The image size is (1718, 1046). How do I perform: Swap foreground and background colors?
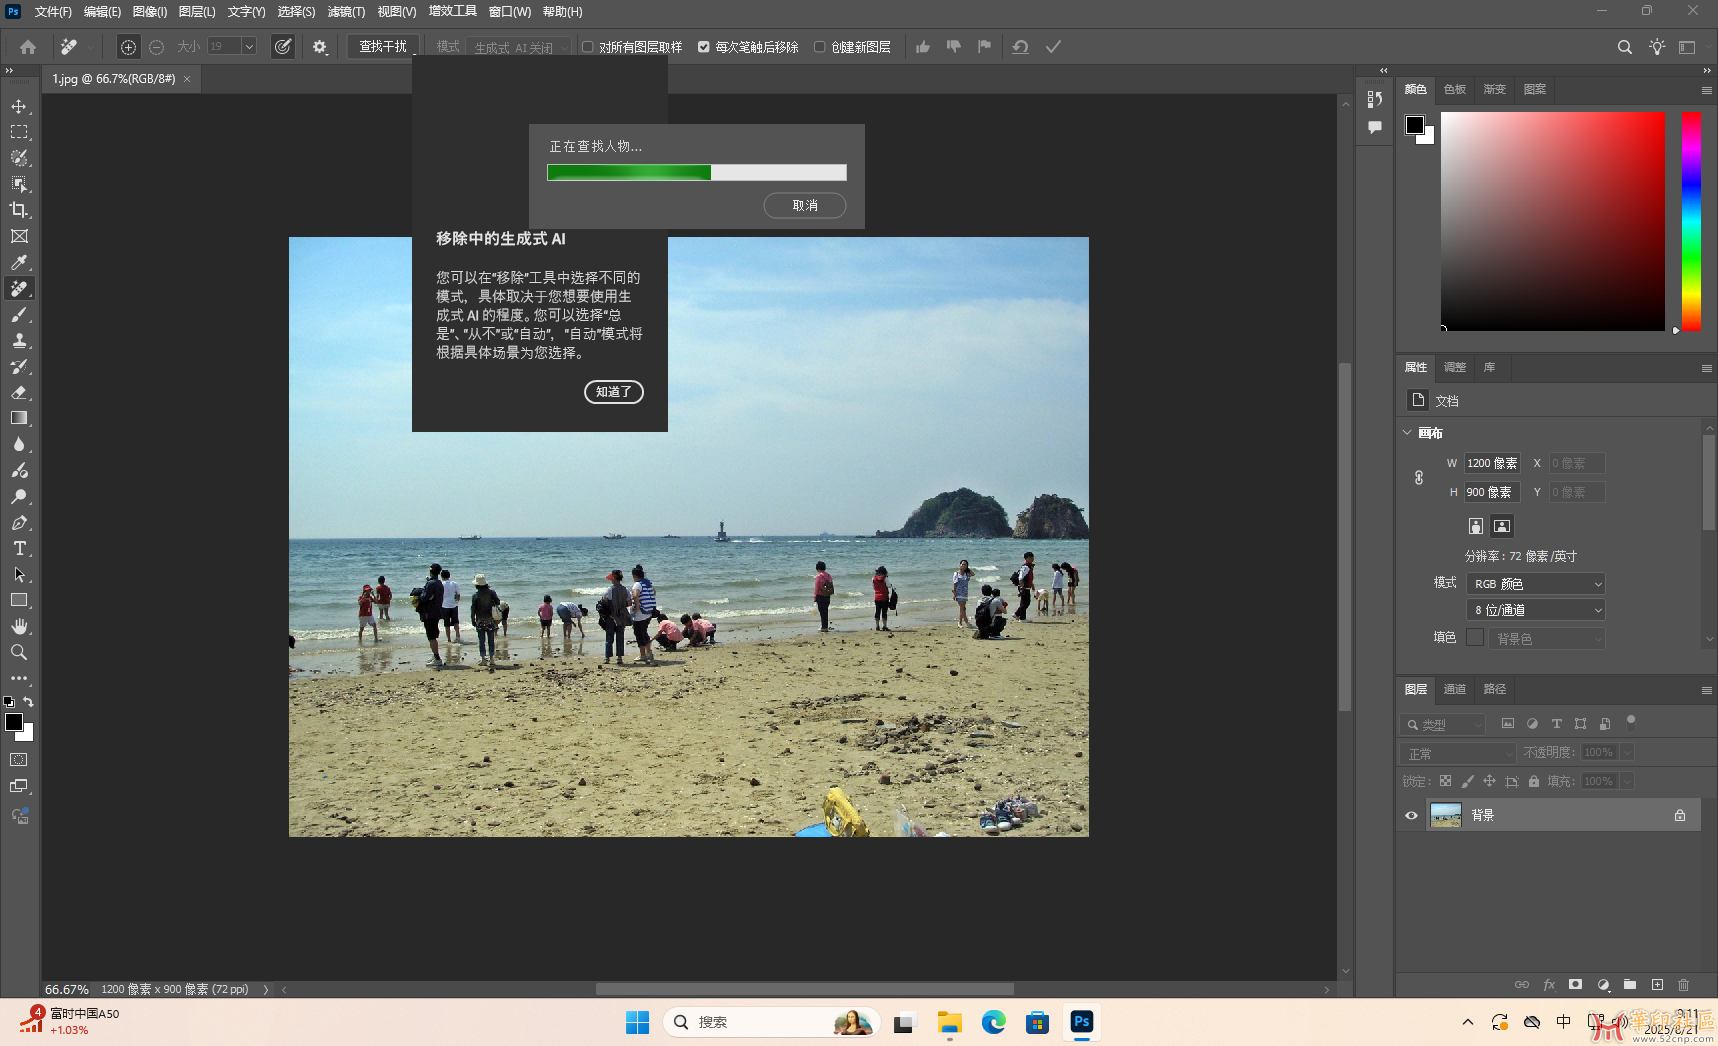point(28,702)
